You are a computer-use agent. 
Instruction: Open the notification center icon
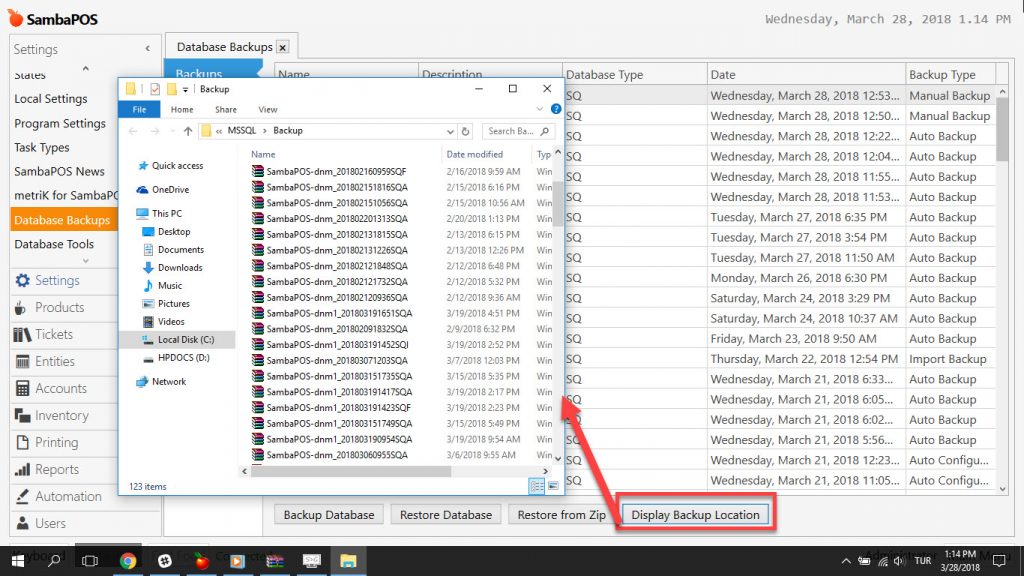(999, 560)
